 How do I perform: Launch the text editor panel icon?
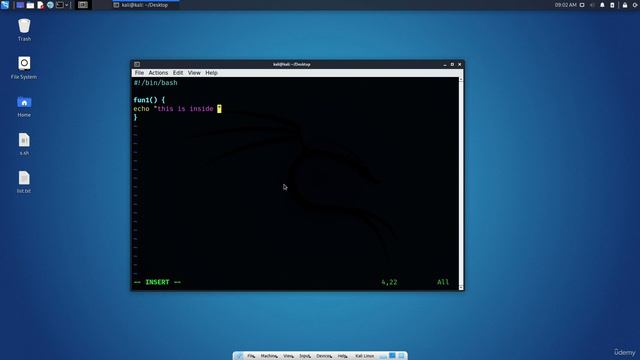coord(40,5)
